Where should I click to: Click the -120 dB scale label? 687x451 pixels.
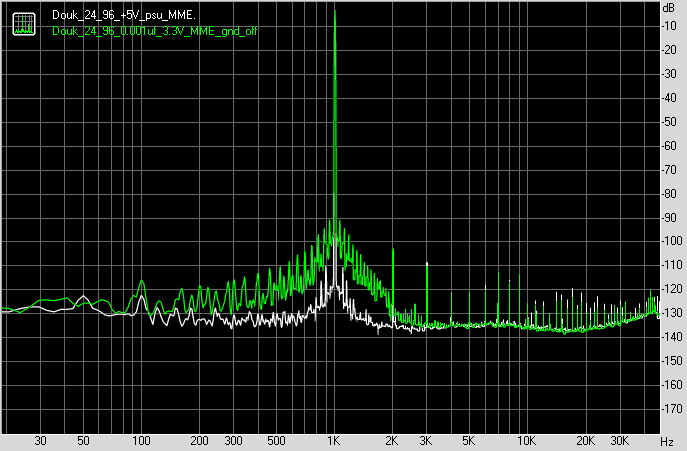click(672, 289)
